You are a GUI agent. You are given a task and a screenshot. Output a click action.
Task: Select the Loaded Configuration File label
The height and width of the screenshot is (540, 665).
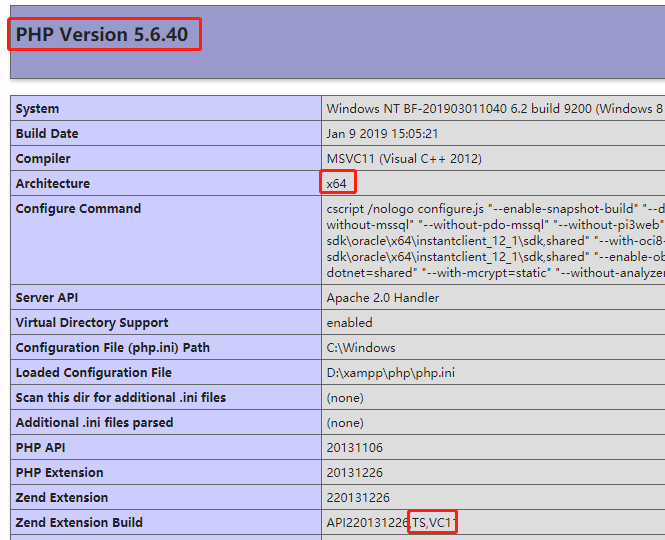point(93,372)
